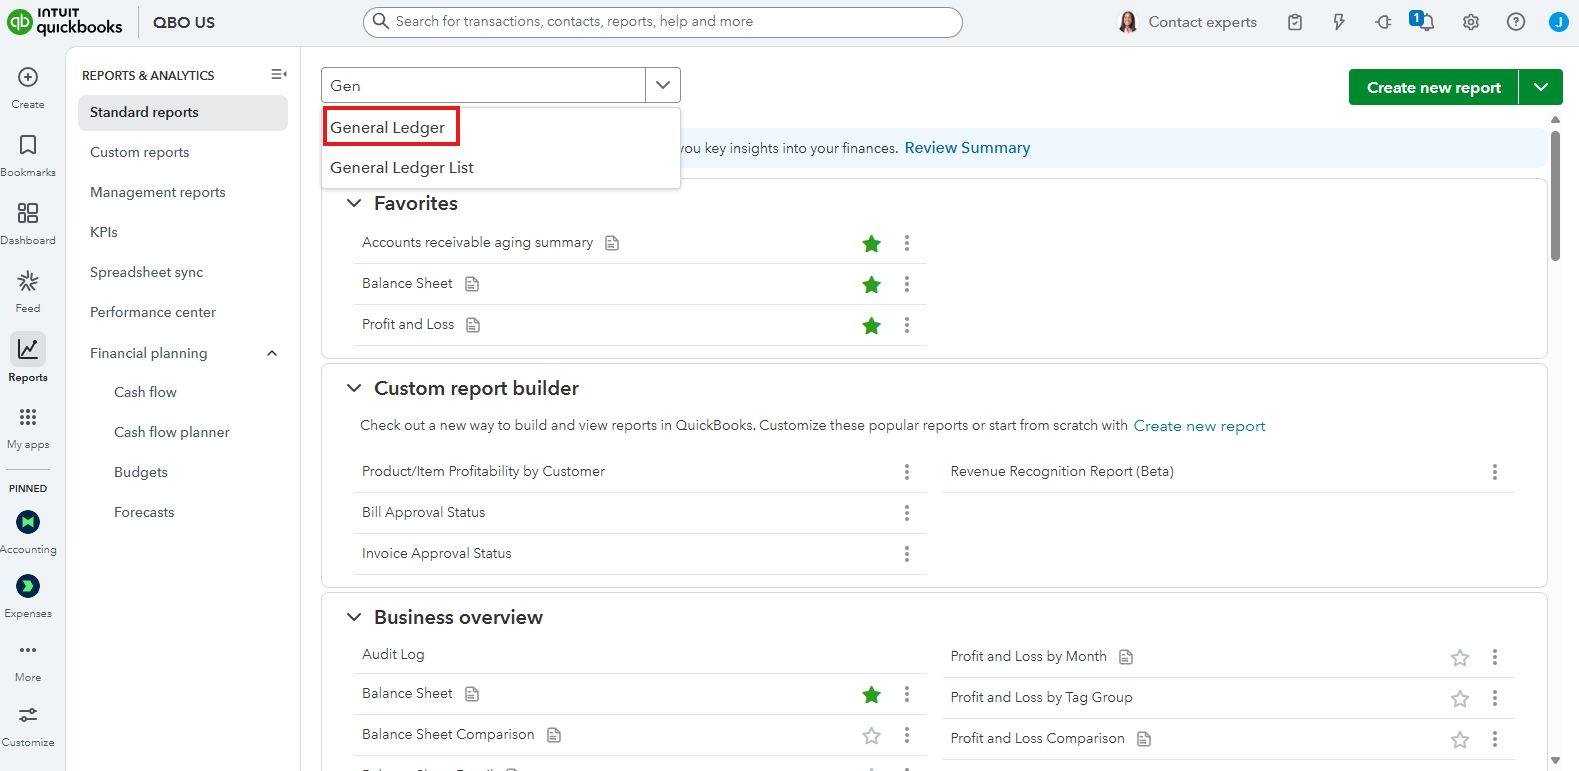This screenshot has width=1579, height=771.
Task: Select General Ledger from suggestions
Action: coord(391,127)
